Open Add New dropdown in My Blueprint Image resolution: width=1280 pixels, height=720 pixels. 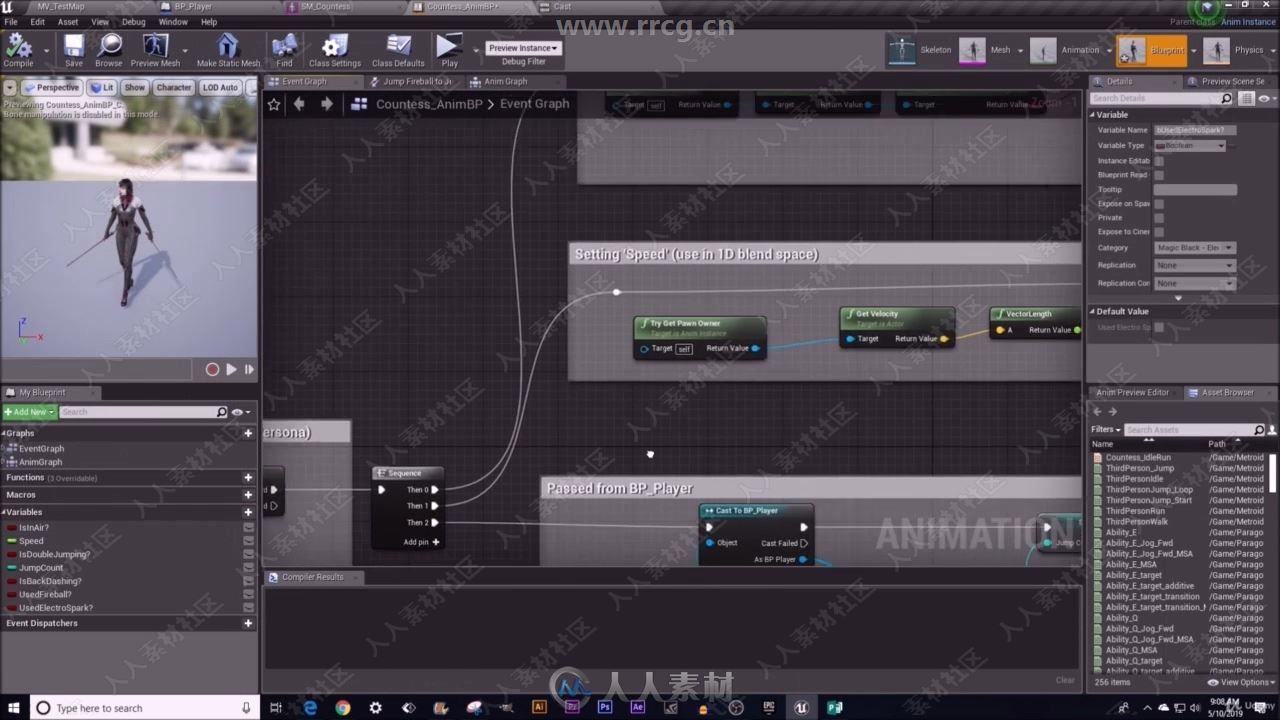(x=29, y=412)
